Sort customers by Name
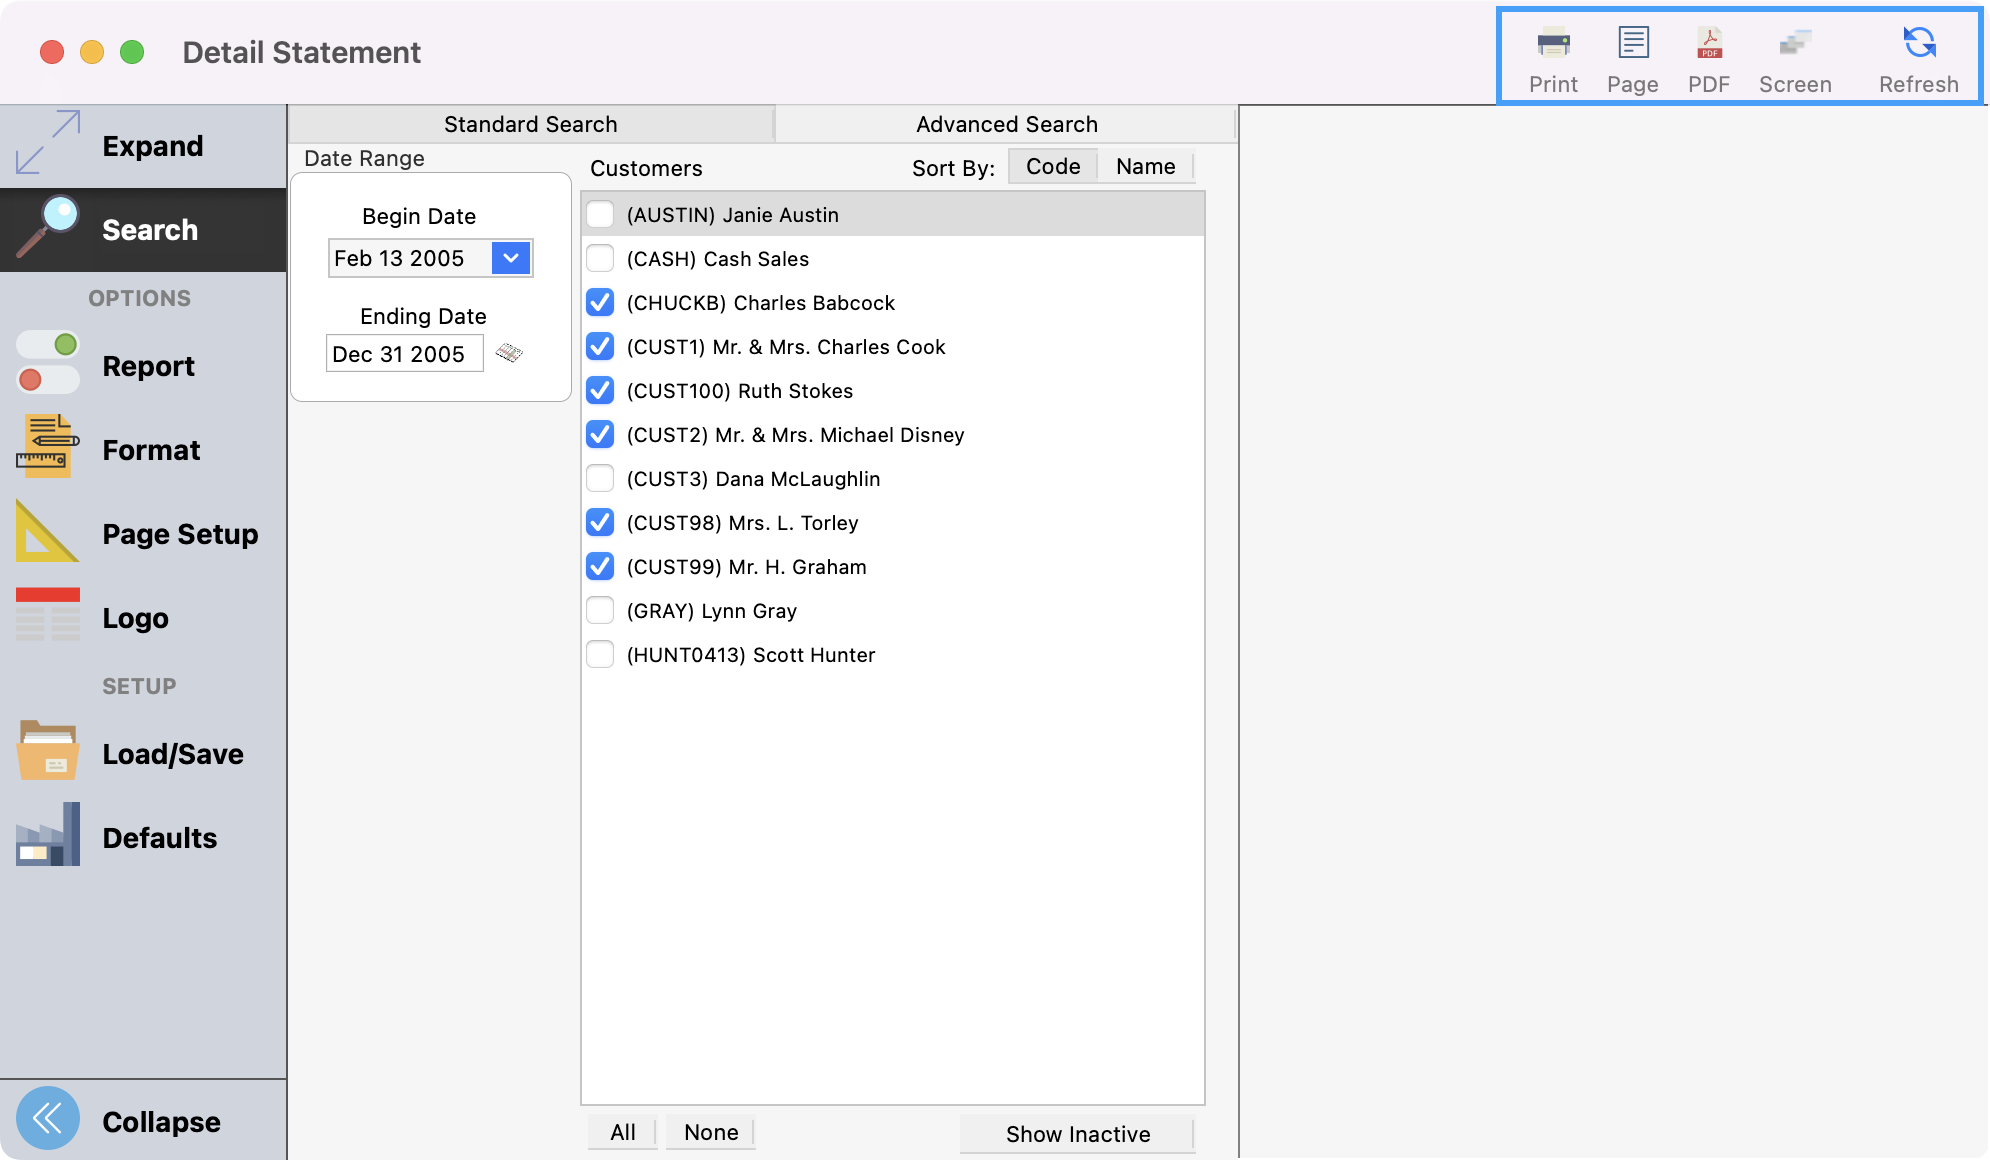 click(1145, 166)
